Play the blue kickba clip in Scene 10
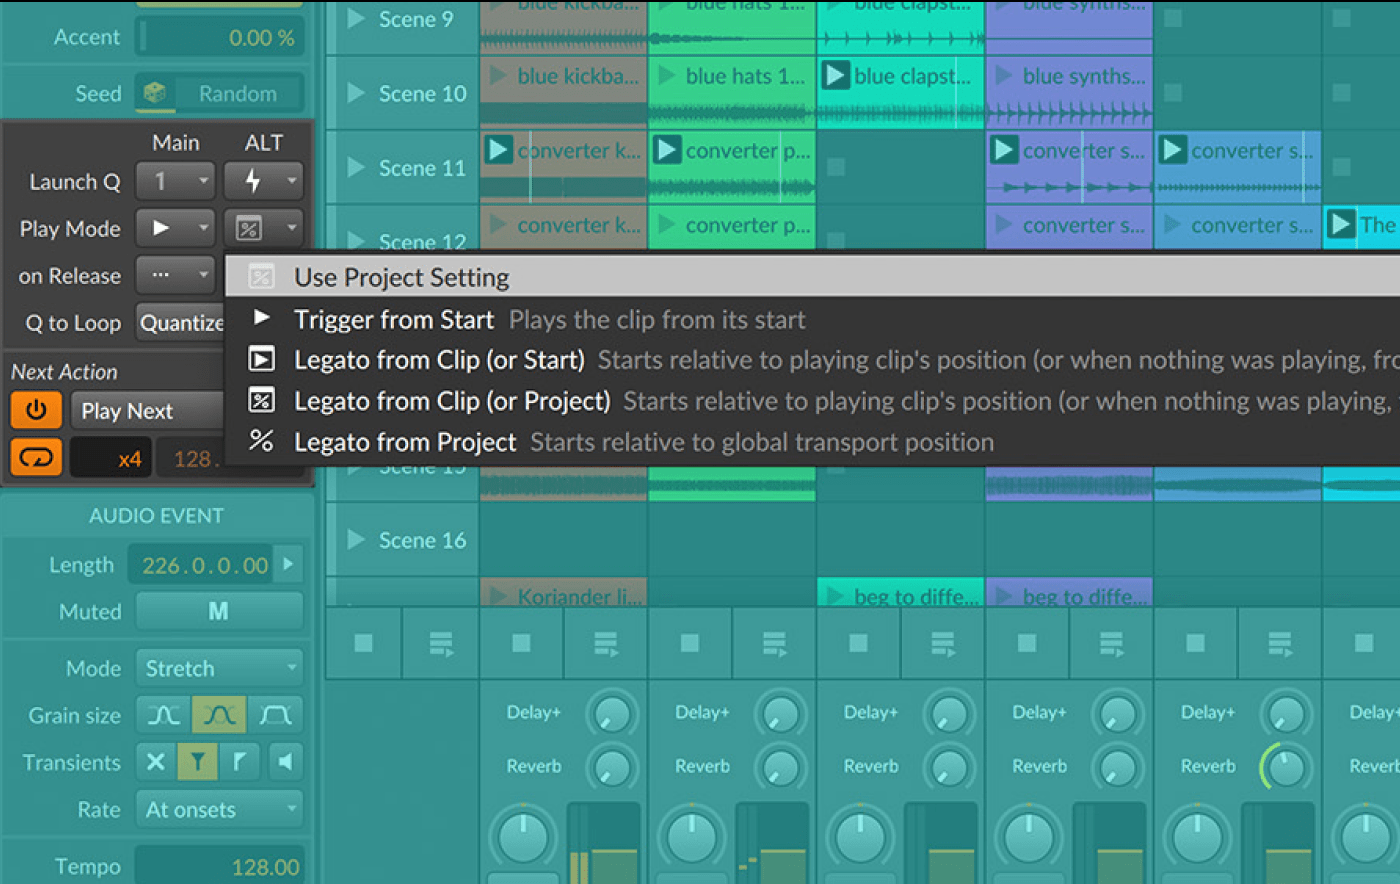Screen dimensions: 1400x884 [x=497, y=76]
